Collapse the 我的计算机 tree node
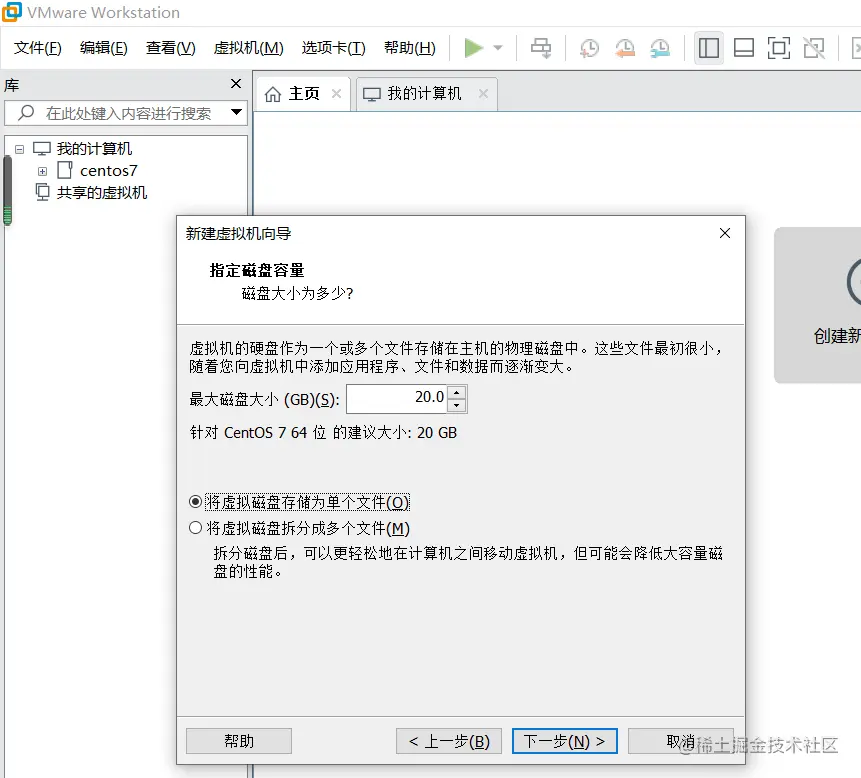 pos(20,149)
